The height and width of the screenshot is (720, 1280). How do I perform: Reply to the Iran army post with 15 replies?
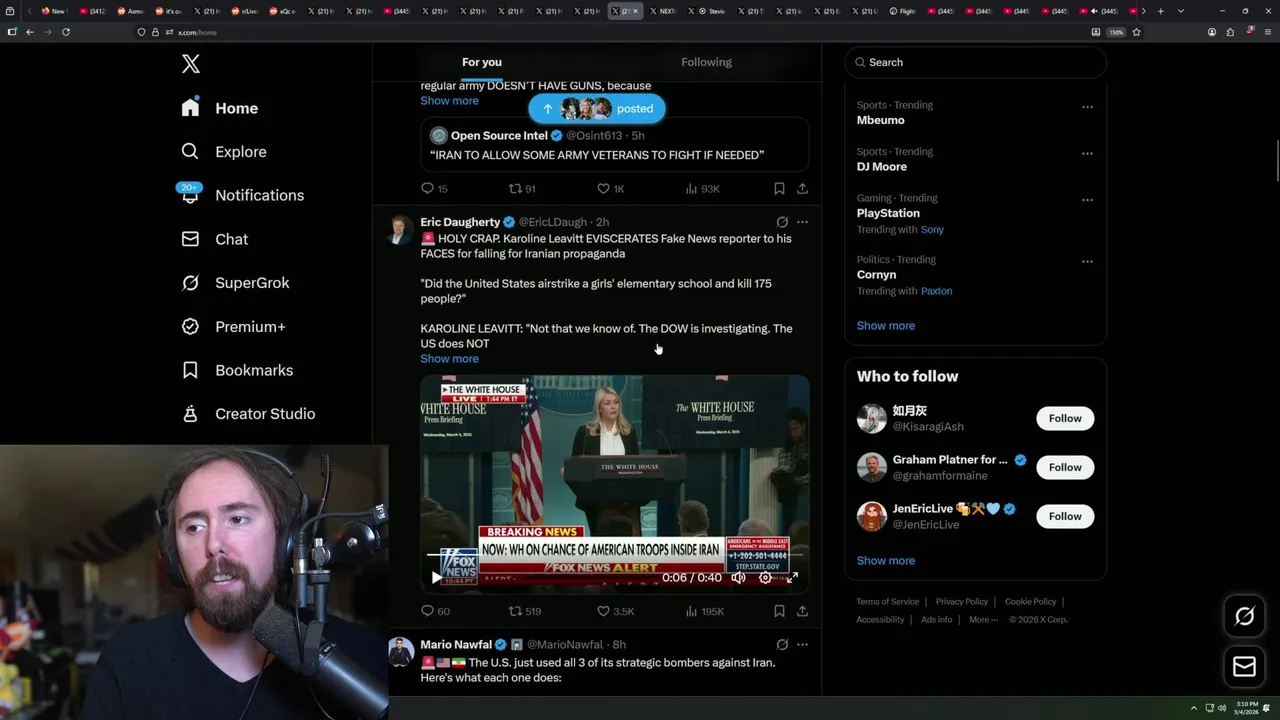(434, 188)
